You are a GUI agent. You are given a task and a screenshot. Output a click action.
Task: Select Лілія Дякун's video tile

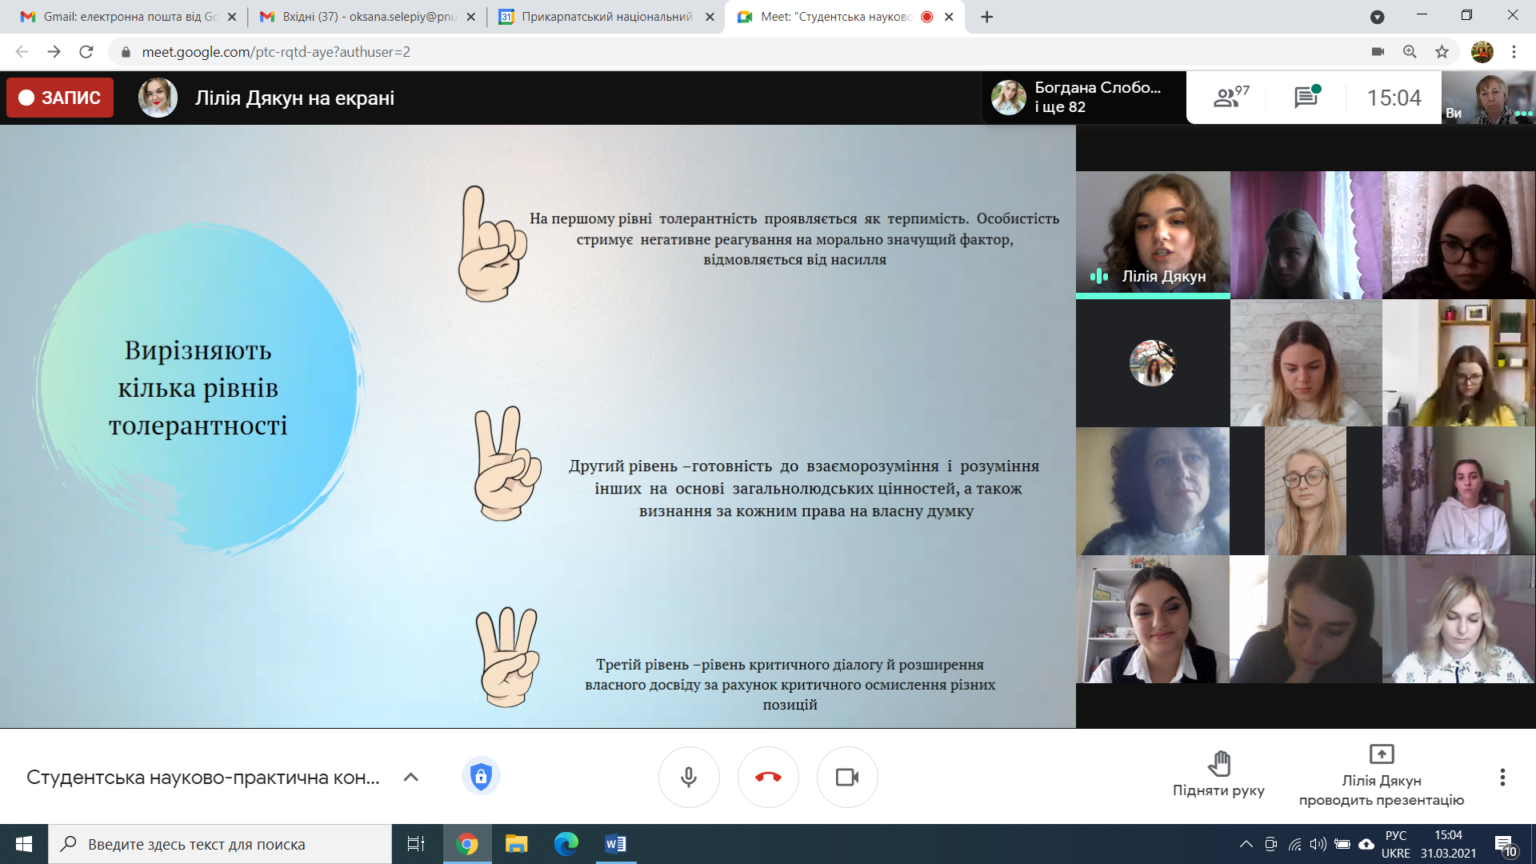(1153, 235)
